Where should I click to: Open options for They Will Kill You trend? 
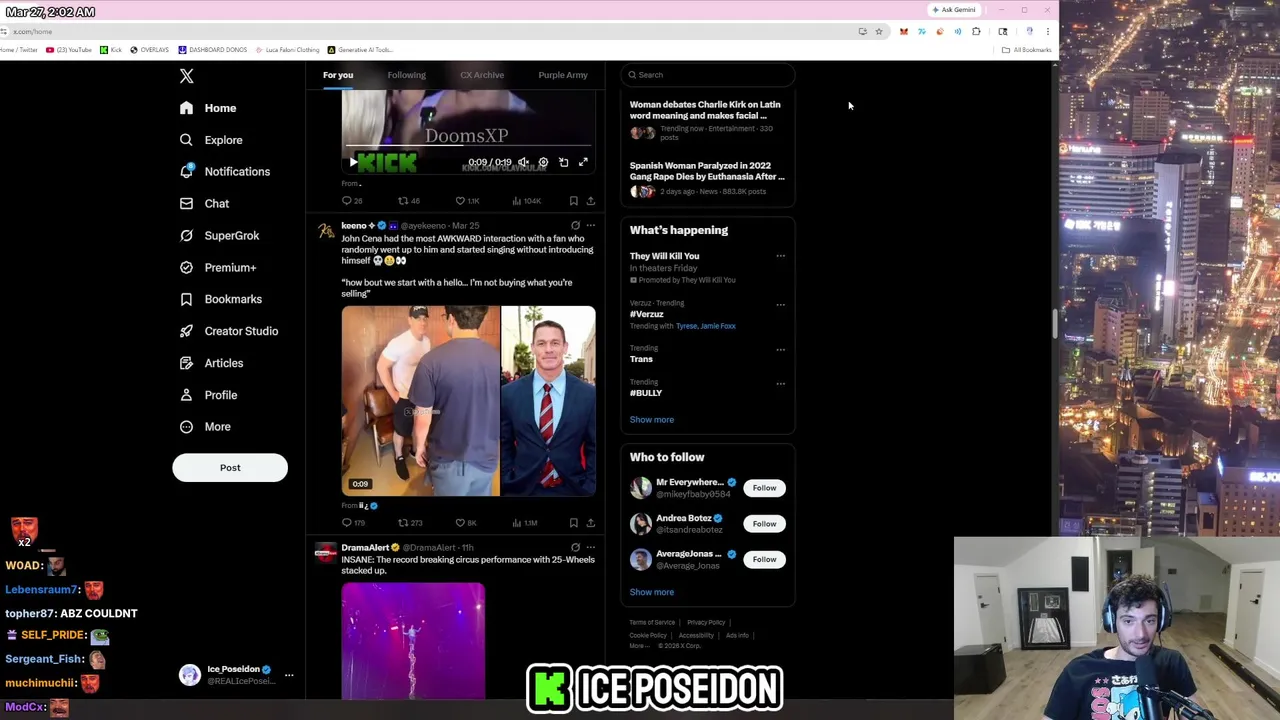tap(781, 256)
